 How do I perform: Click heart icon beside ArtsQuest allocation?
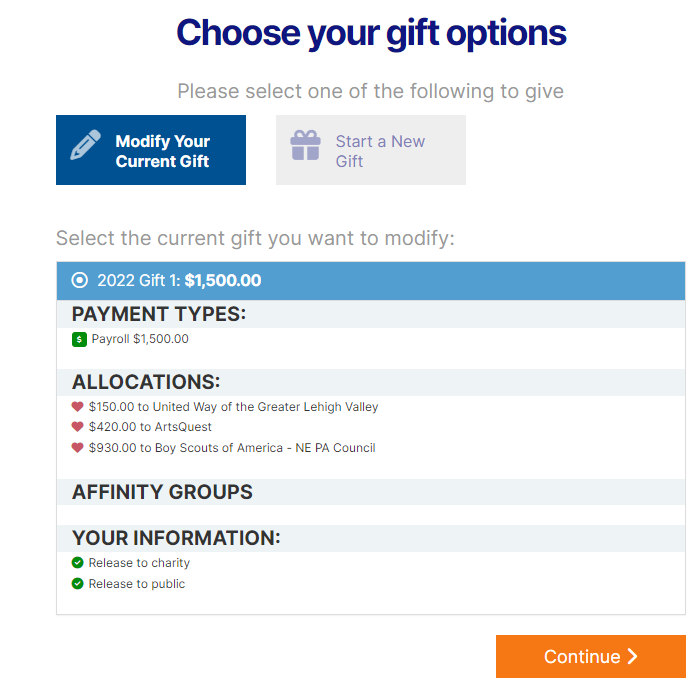tap(78, 427)
